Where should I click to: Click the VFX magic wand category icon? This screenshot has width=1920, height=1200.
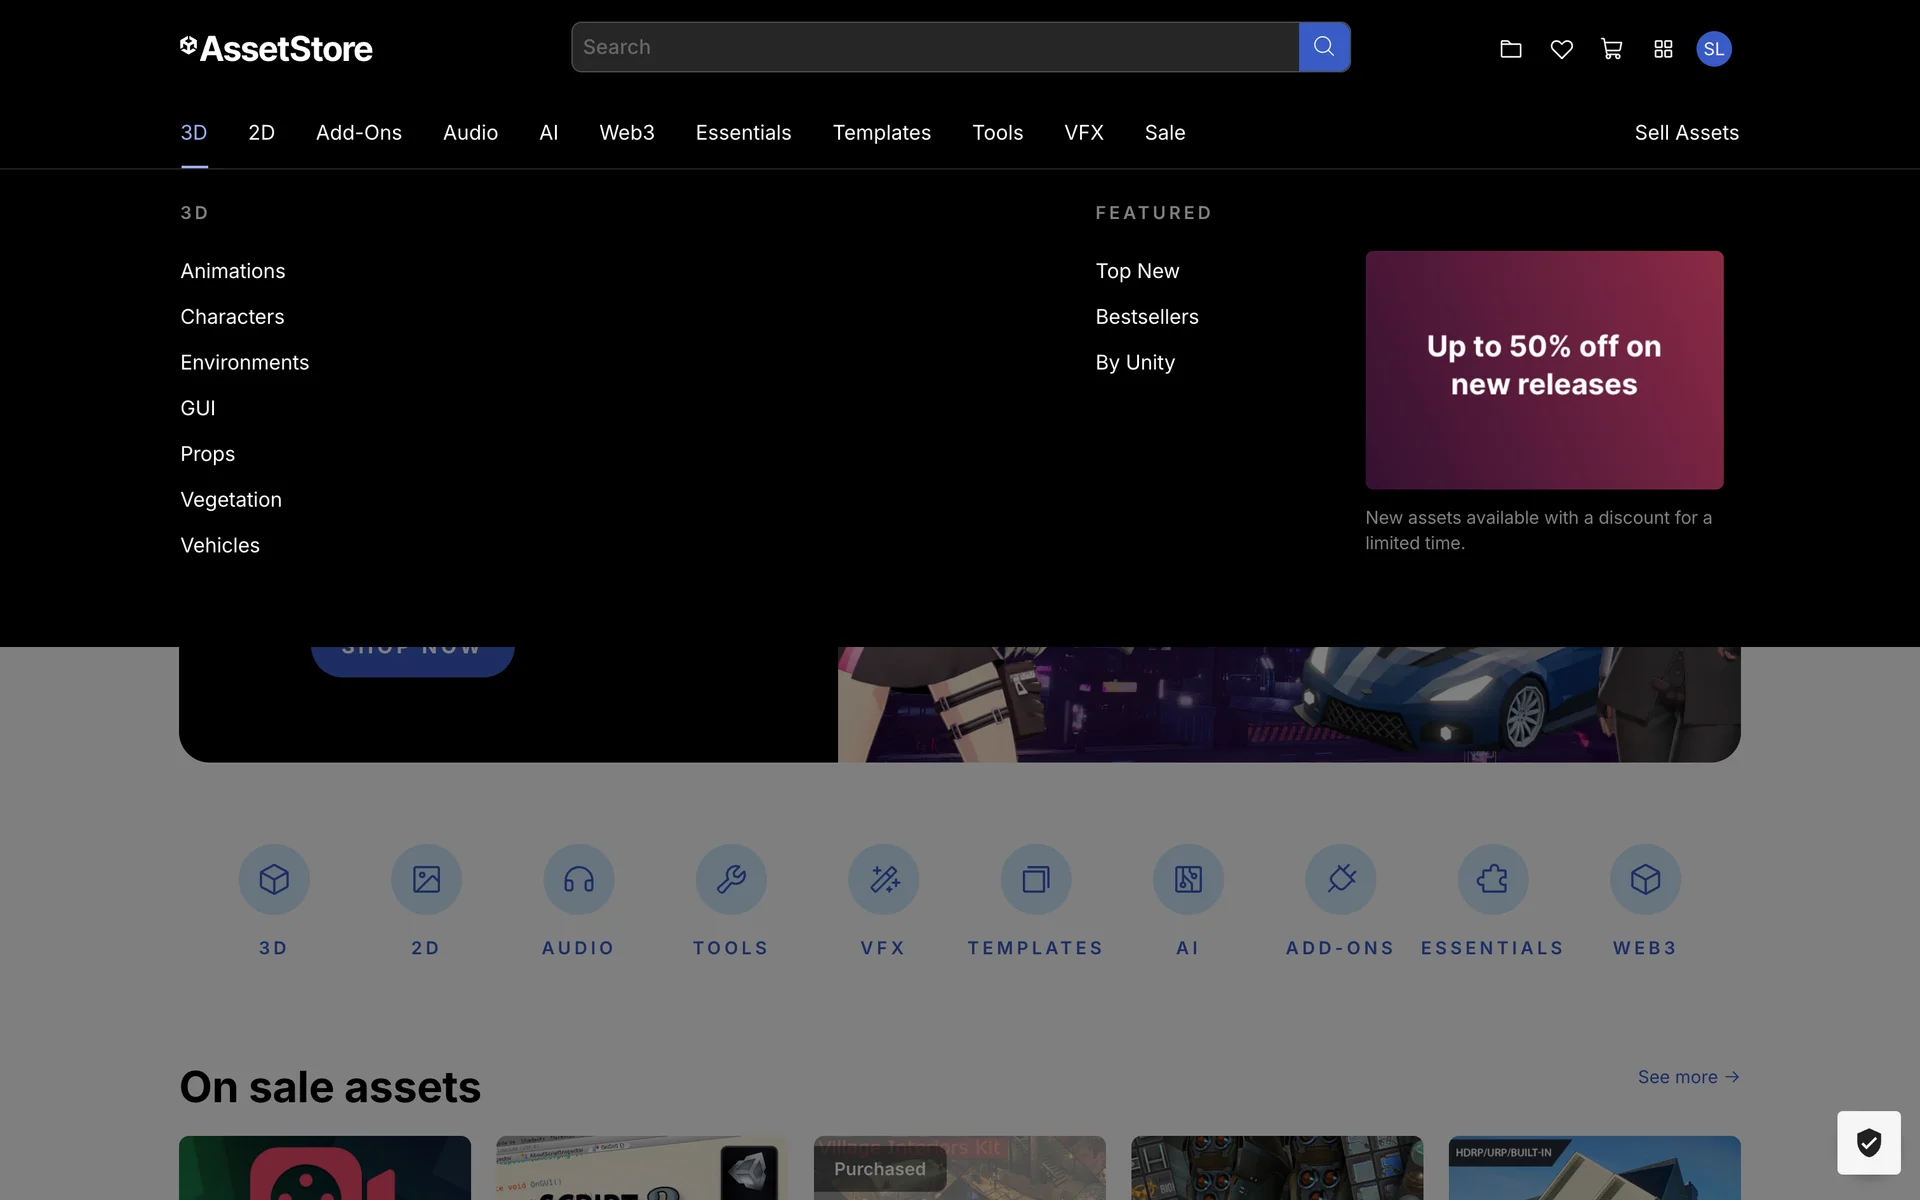883,879
